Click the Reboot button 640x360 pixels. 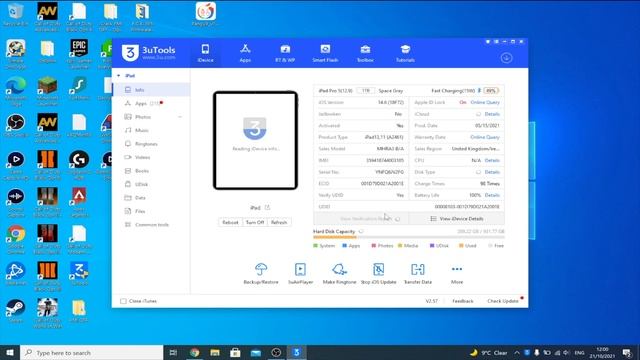point(230,222)
